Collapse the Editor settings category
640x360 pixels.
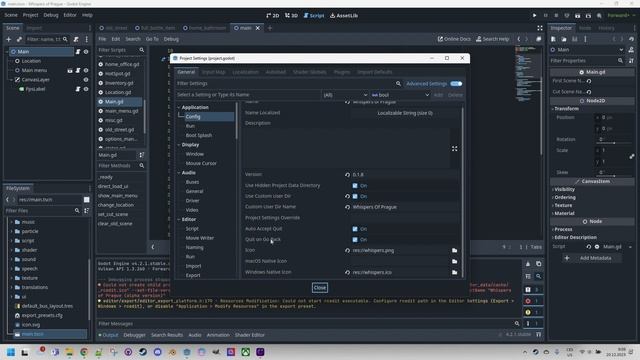click(x=179, y=219)
